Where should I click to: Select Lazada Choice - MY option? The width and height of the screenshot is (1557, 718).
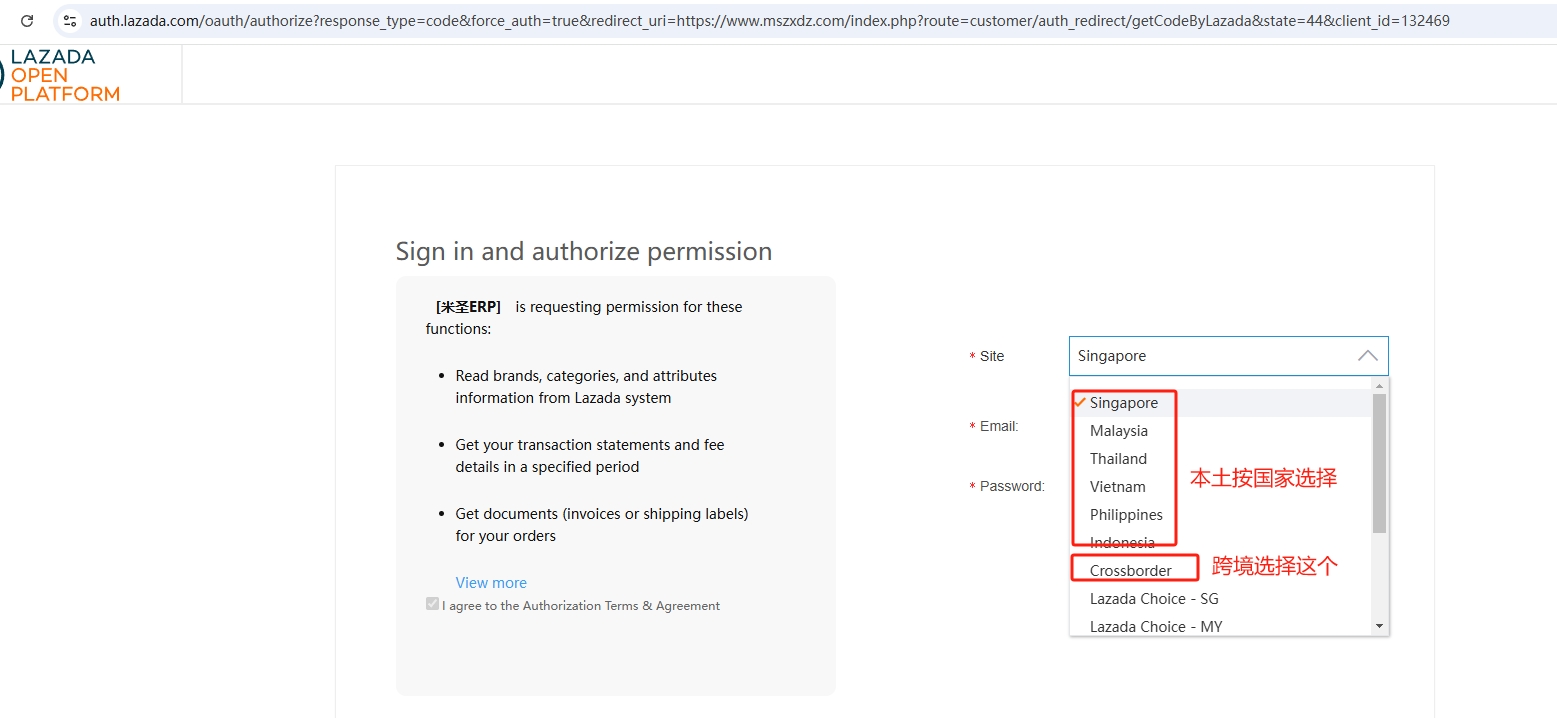click(1155, 626)
